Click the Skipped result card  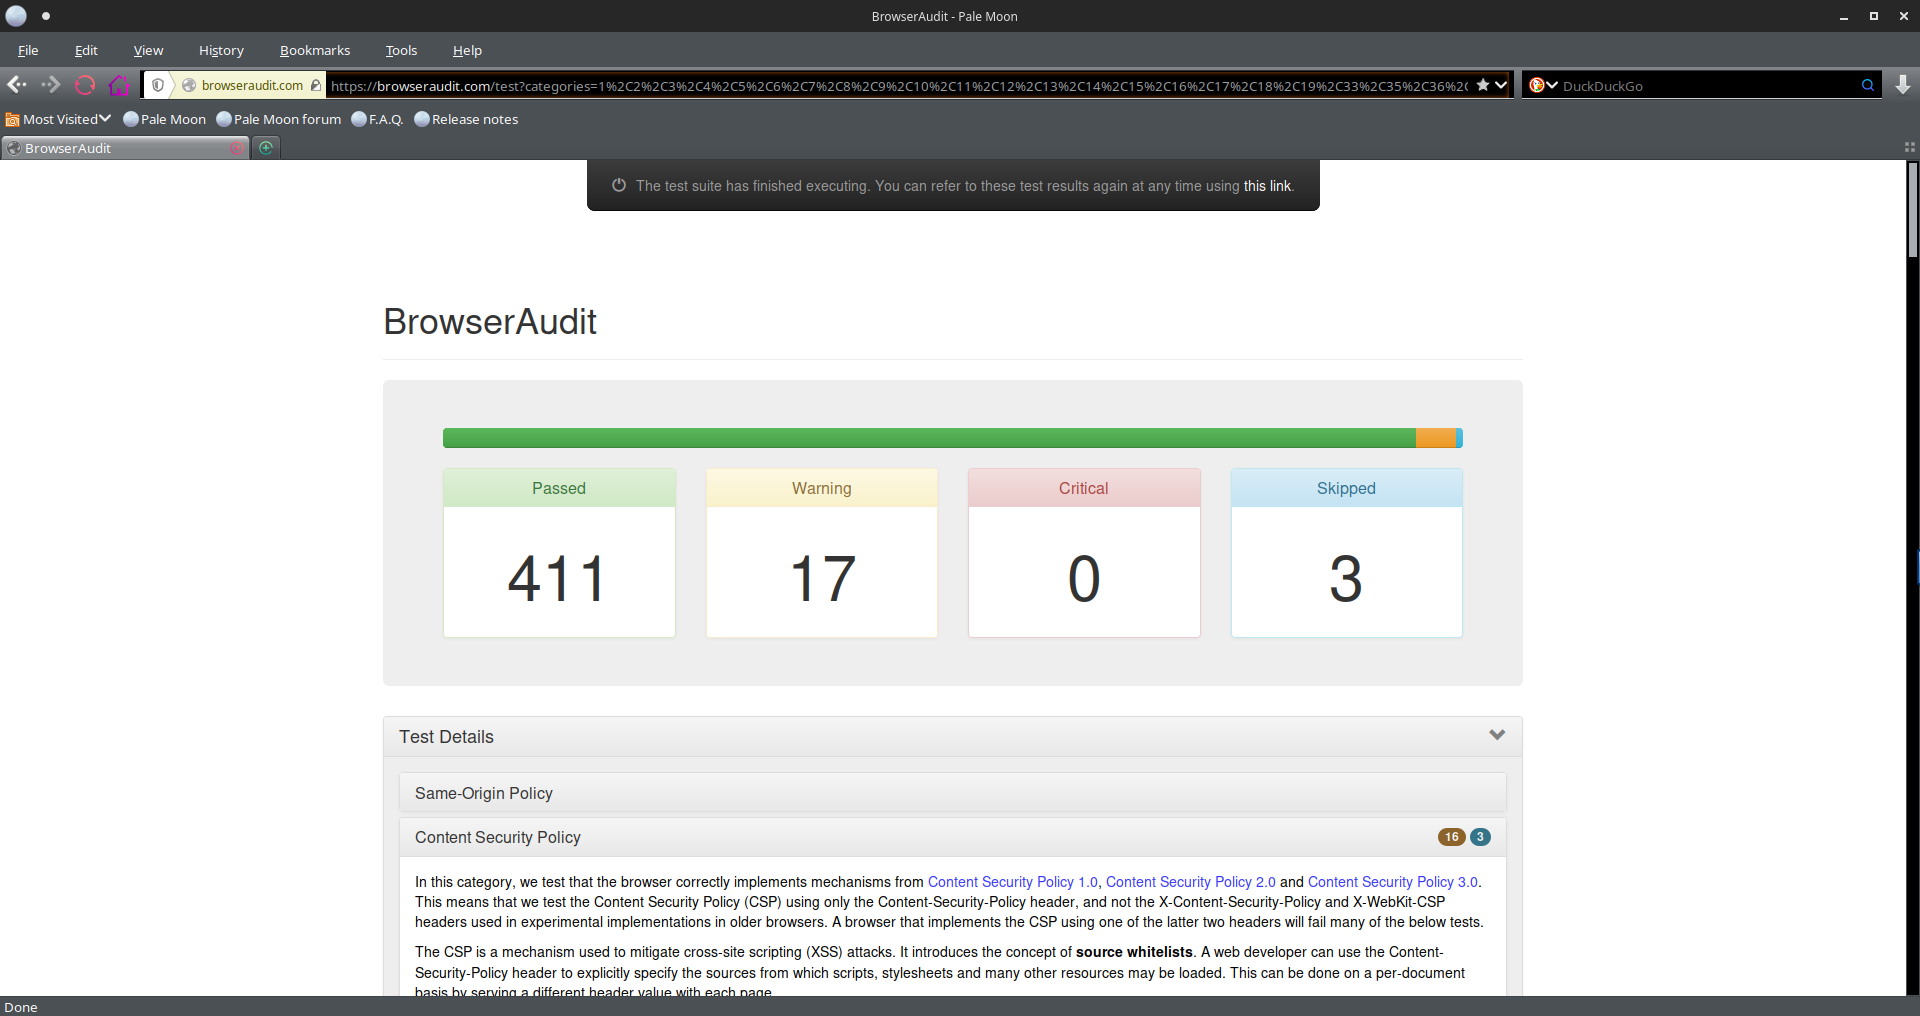click(1347, 553)
